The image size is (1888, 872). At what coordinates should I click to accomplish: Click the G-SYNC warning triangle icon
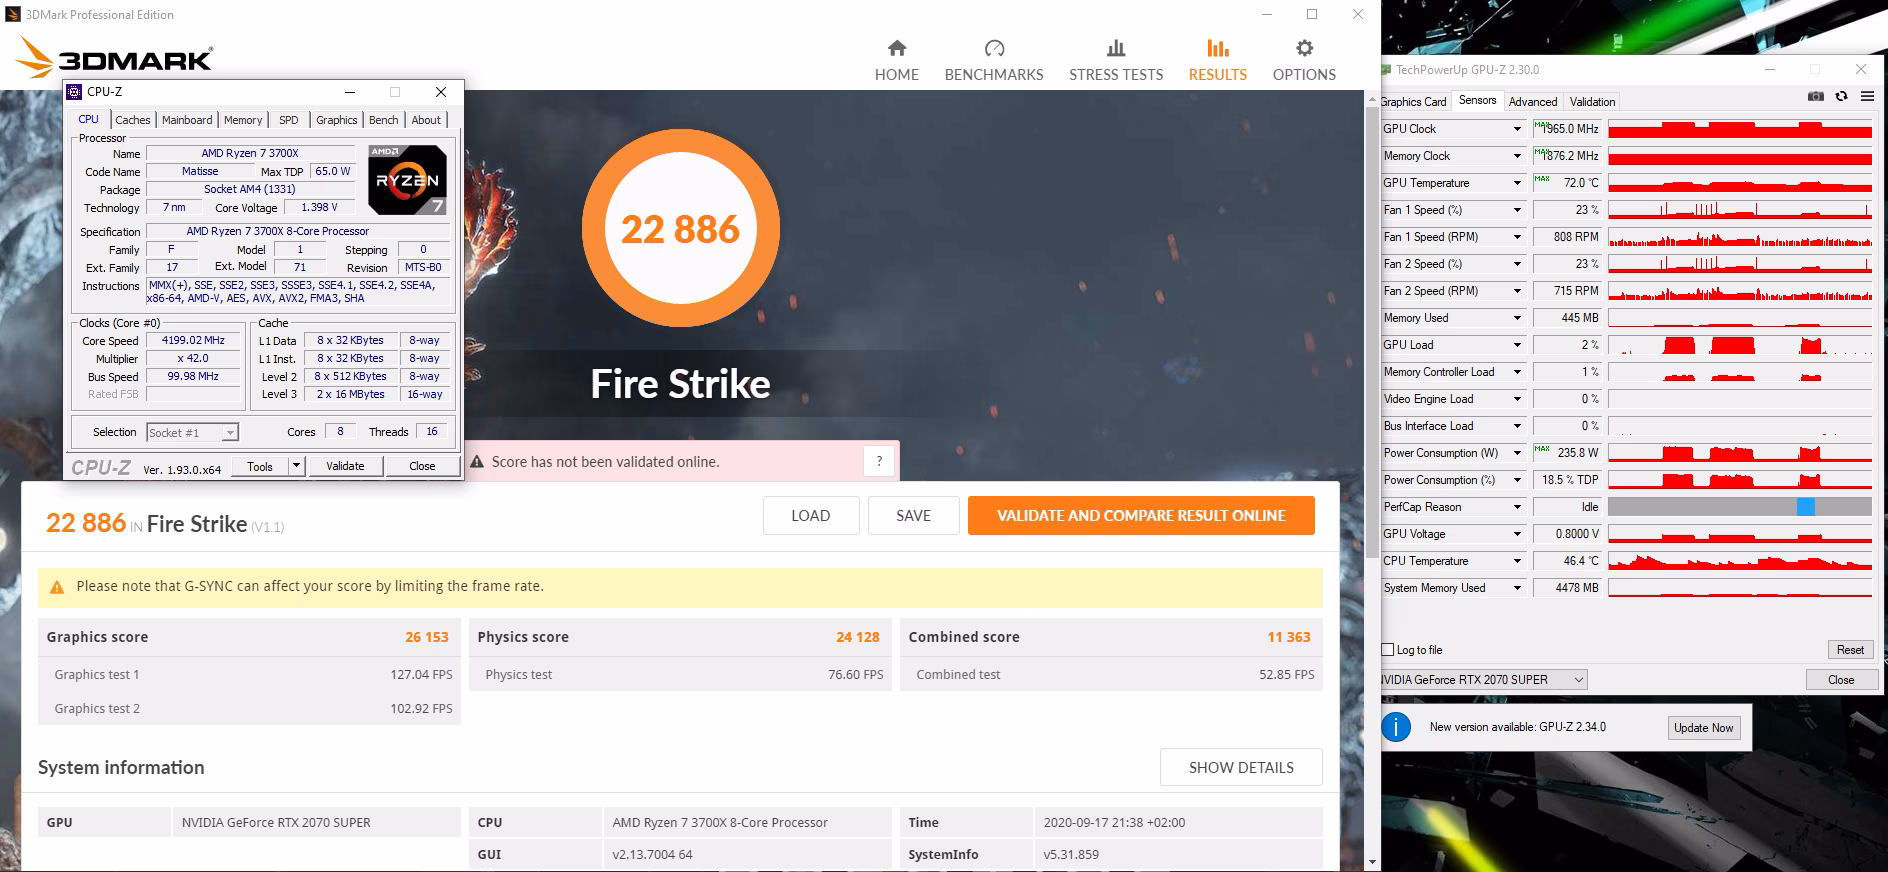tap(57, 587)
